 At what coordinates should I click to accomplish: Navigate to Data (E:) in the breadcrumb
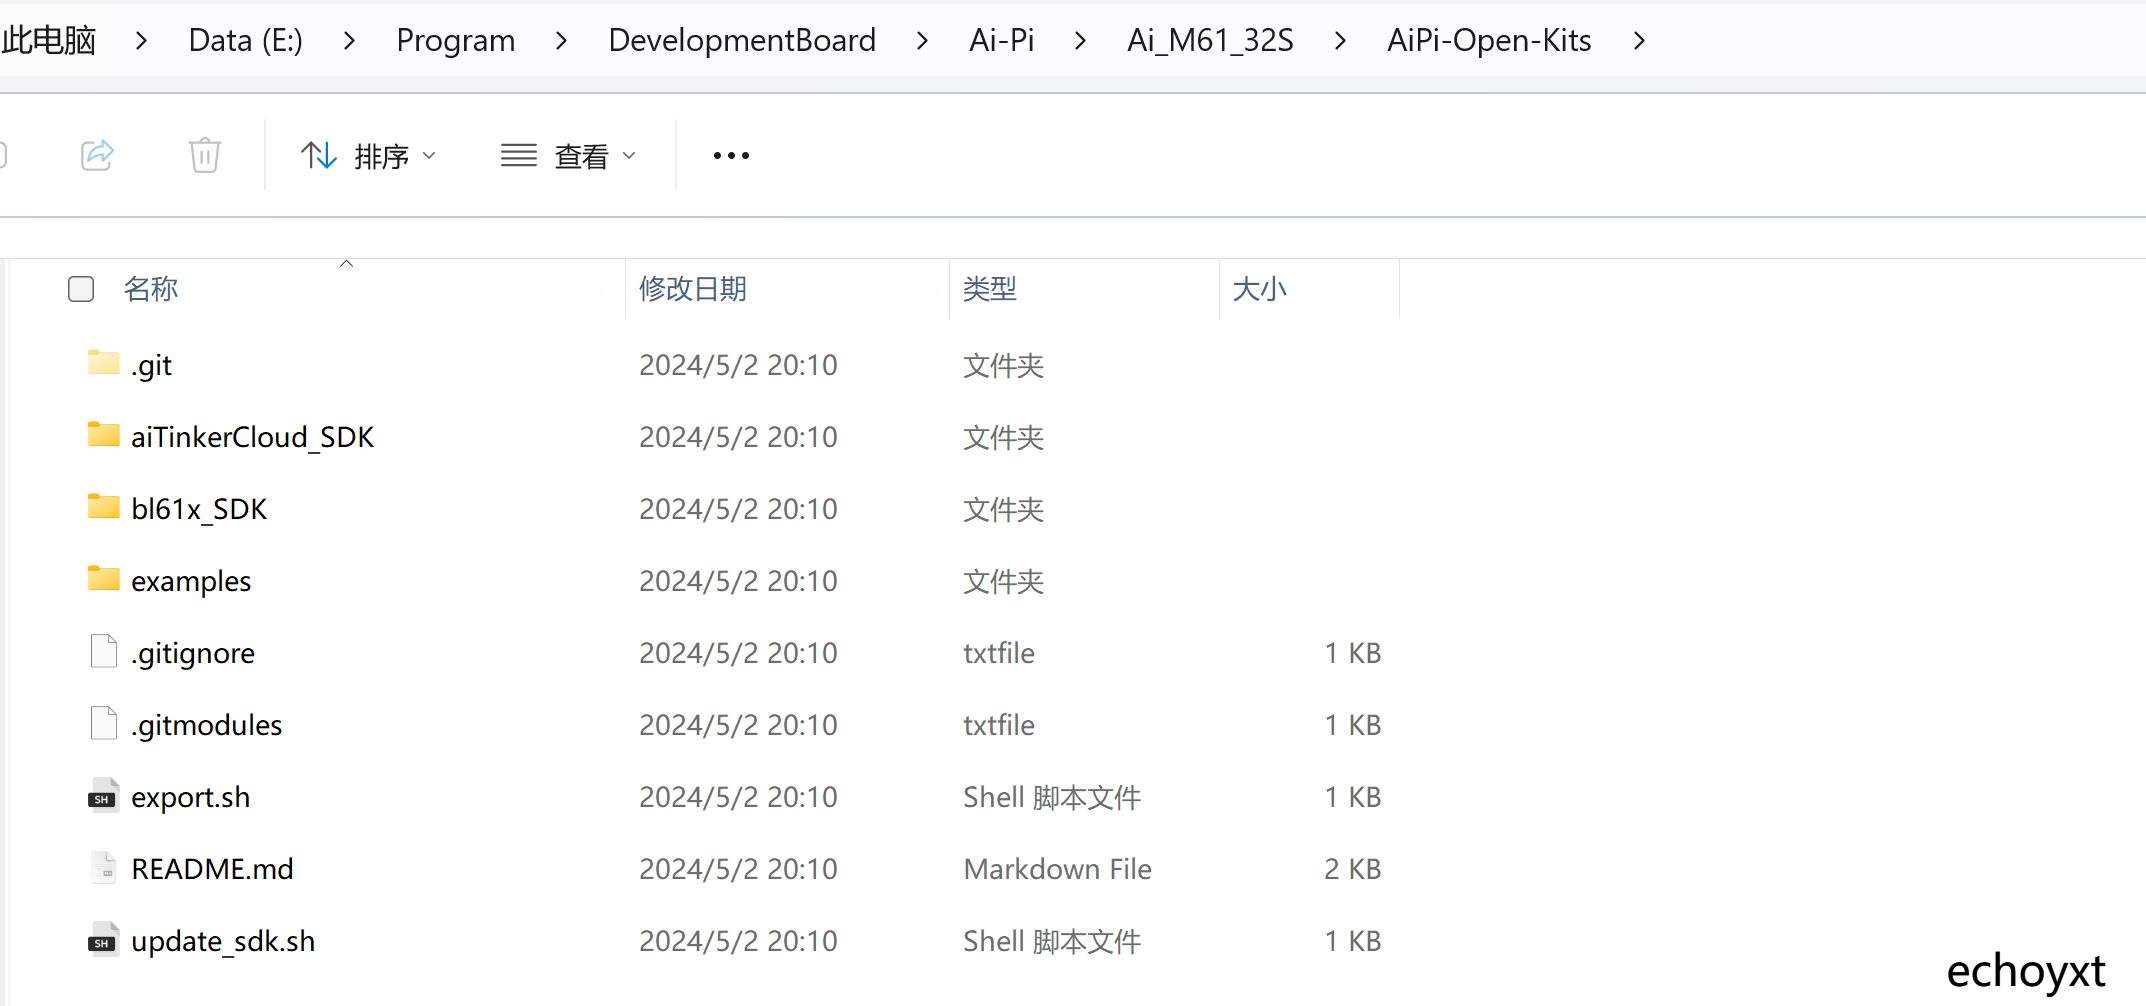[x=246, y=40]
